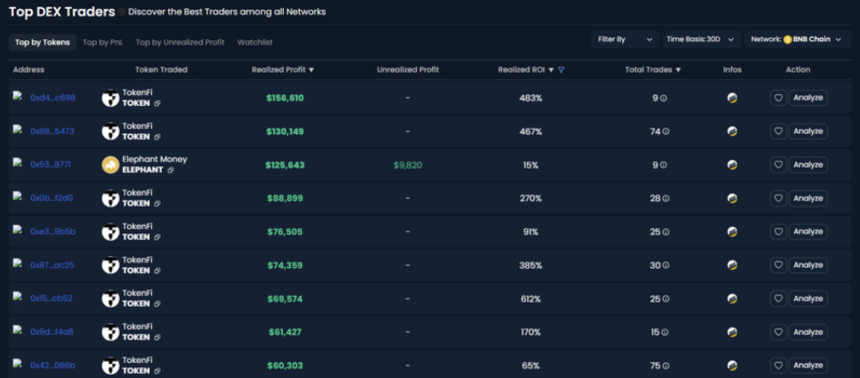The image size is (860, 378).
Task: Open address link 0x87...ac25
Action: pos(52,265)
